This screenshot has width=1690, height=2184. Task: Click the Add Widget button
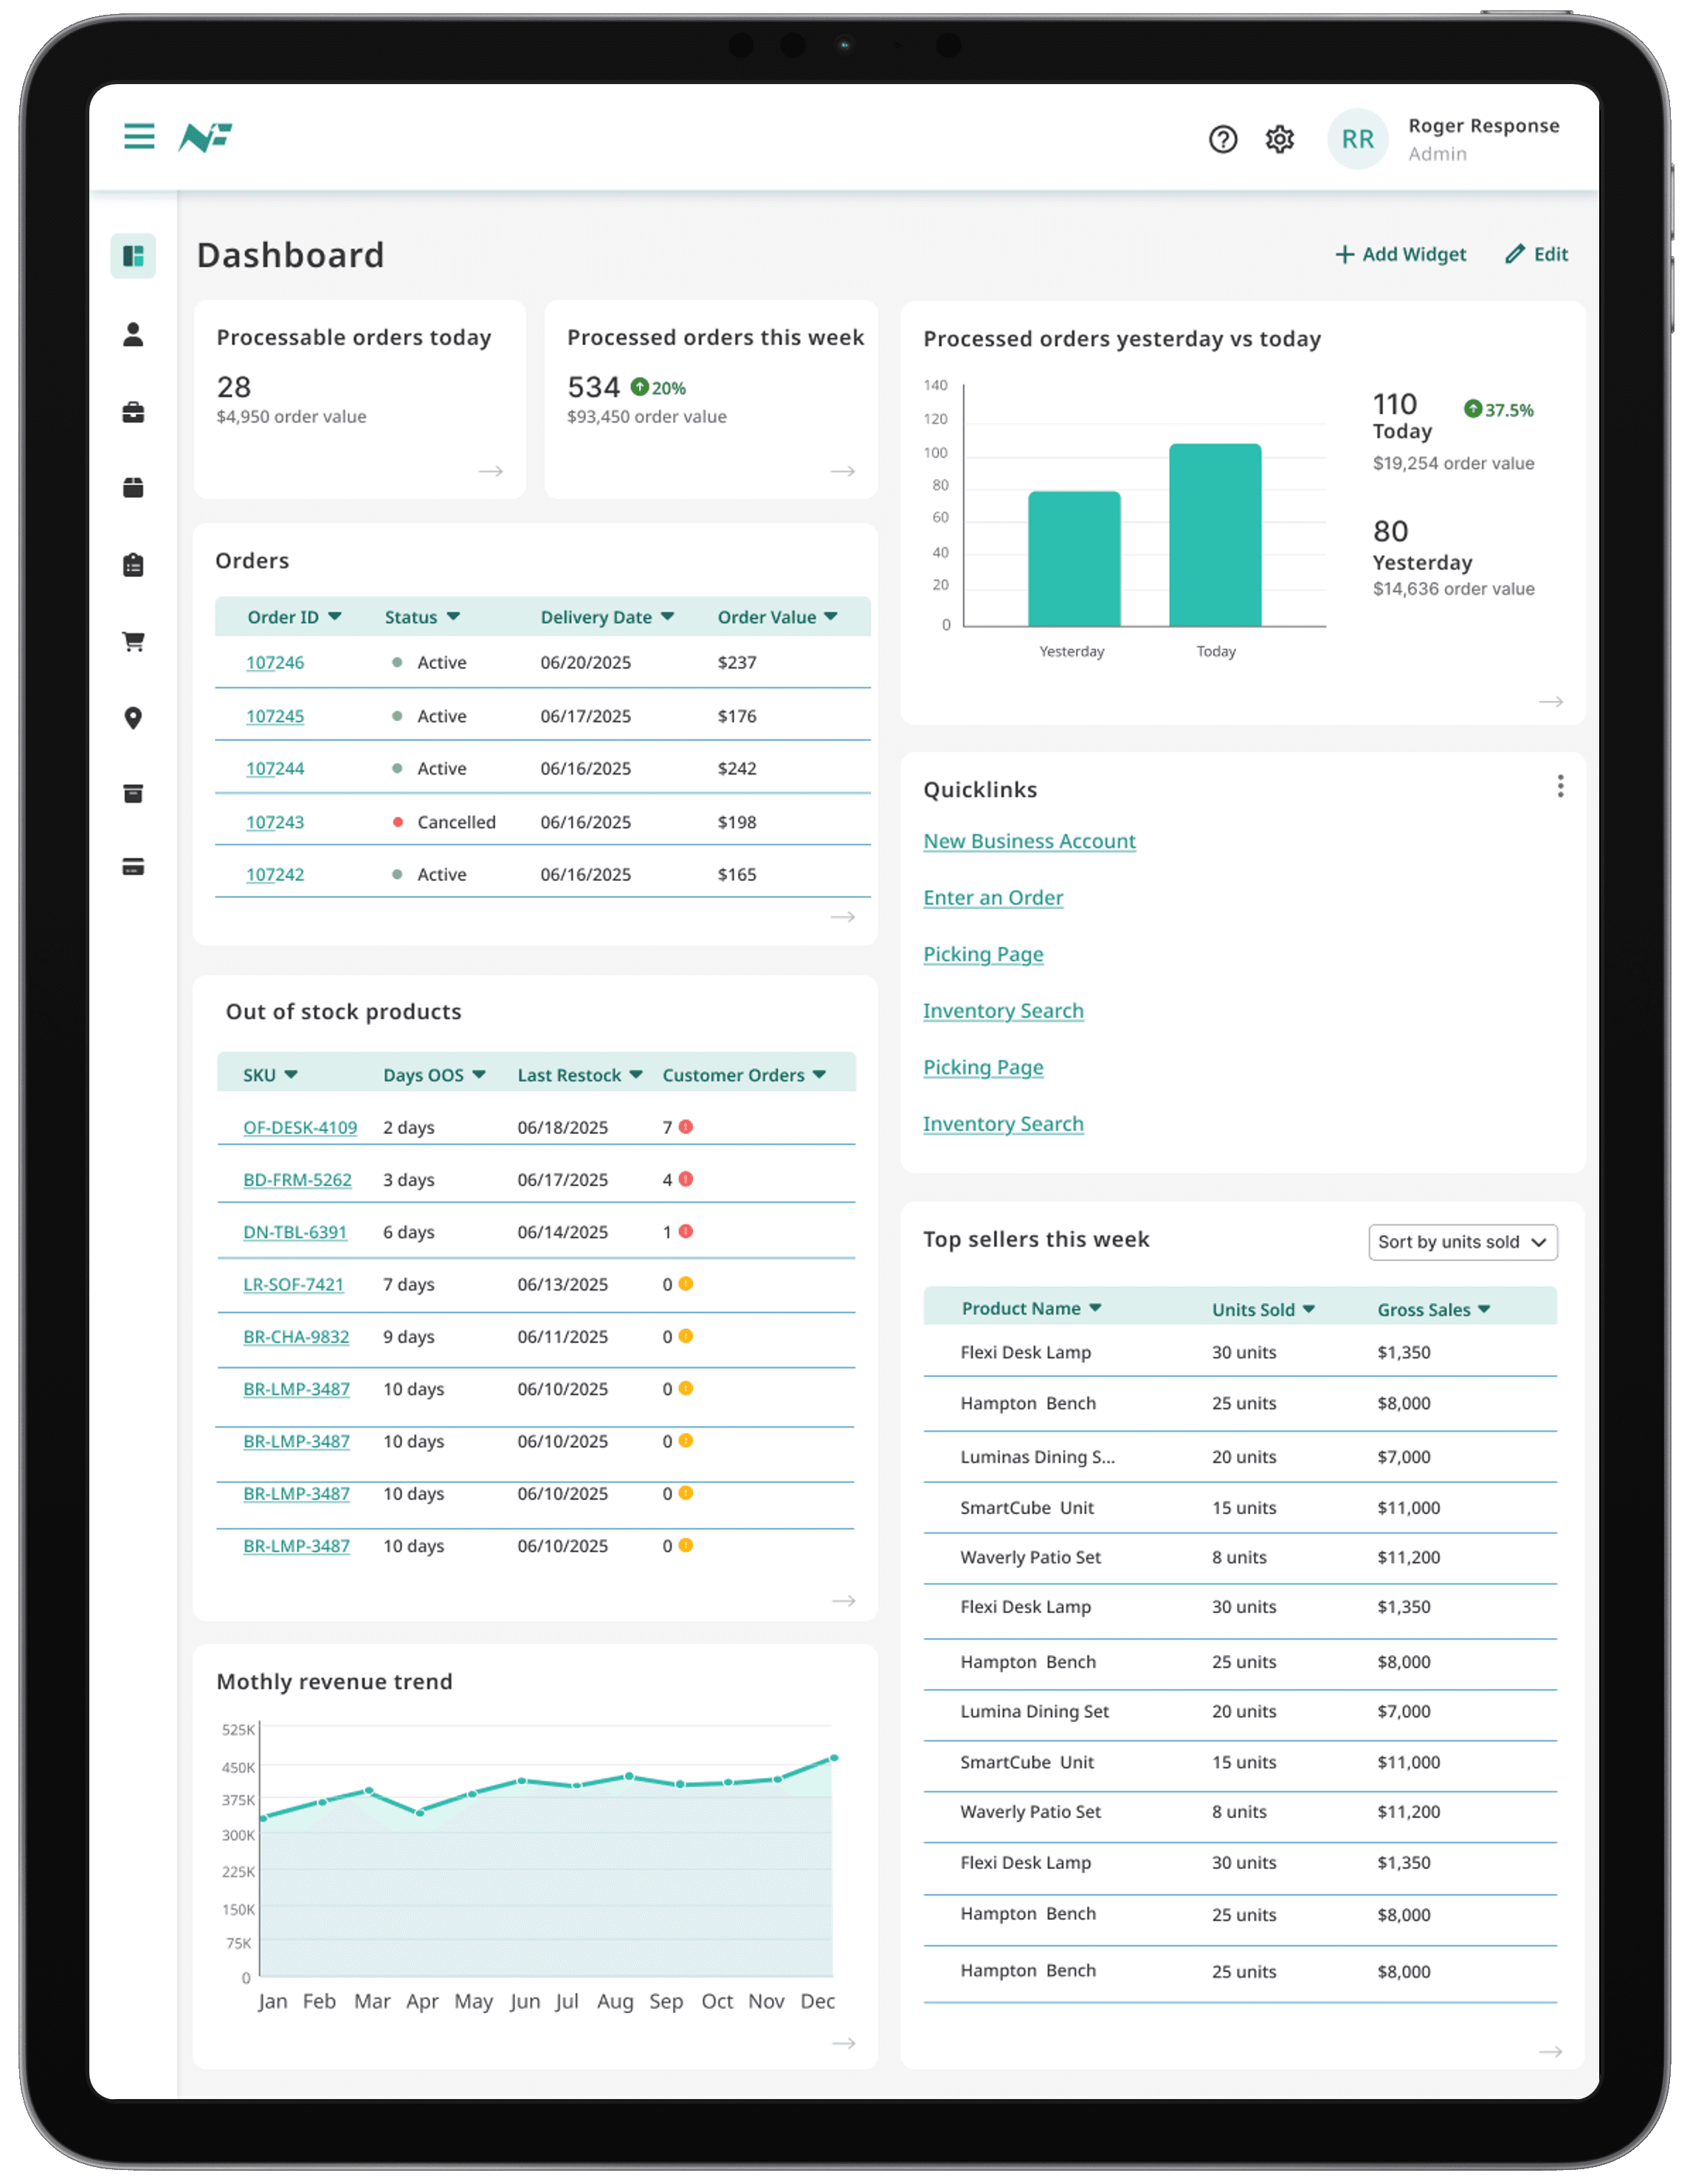coord(1400,254)
